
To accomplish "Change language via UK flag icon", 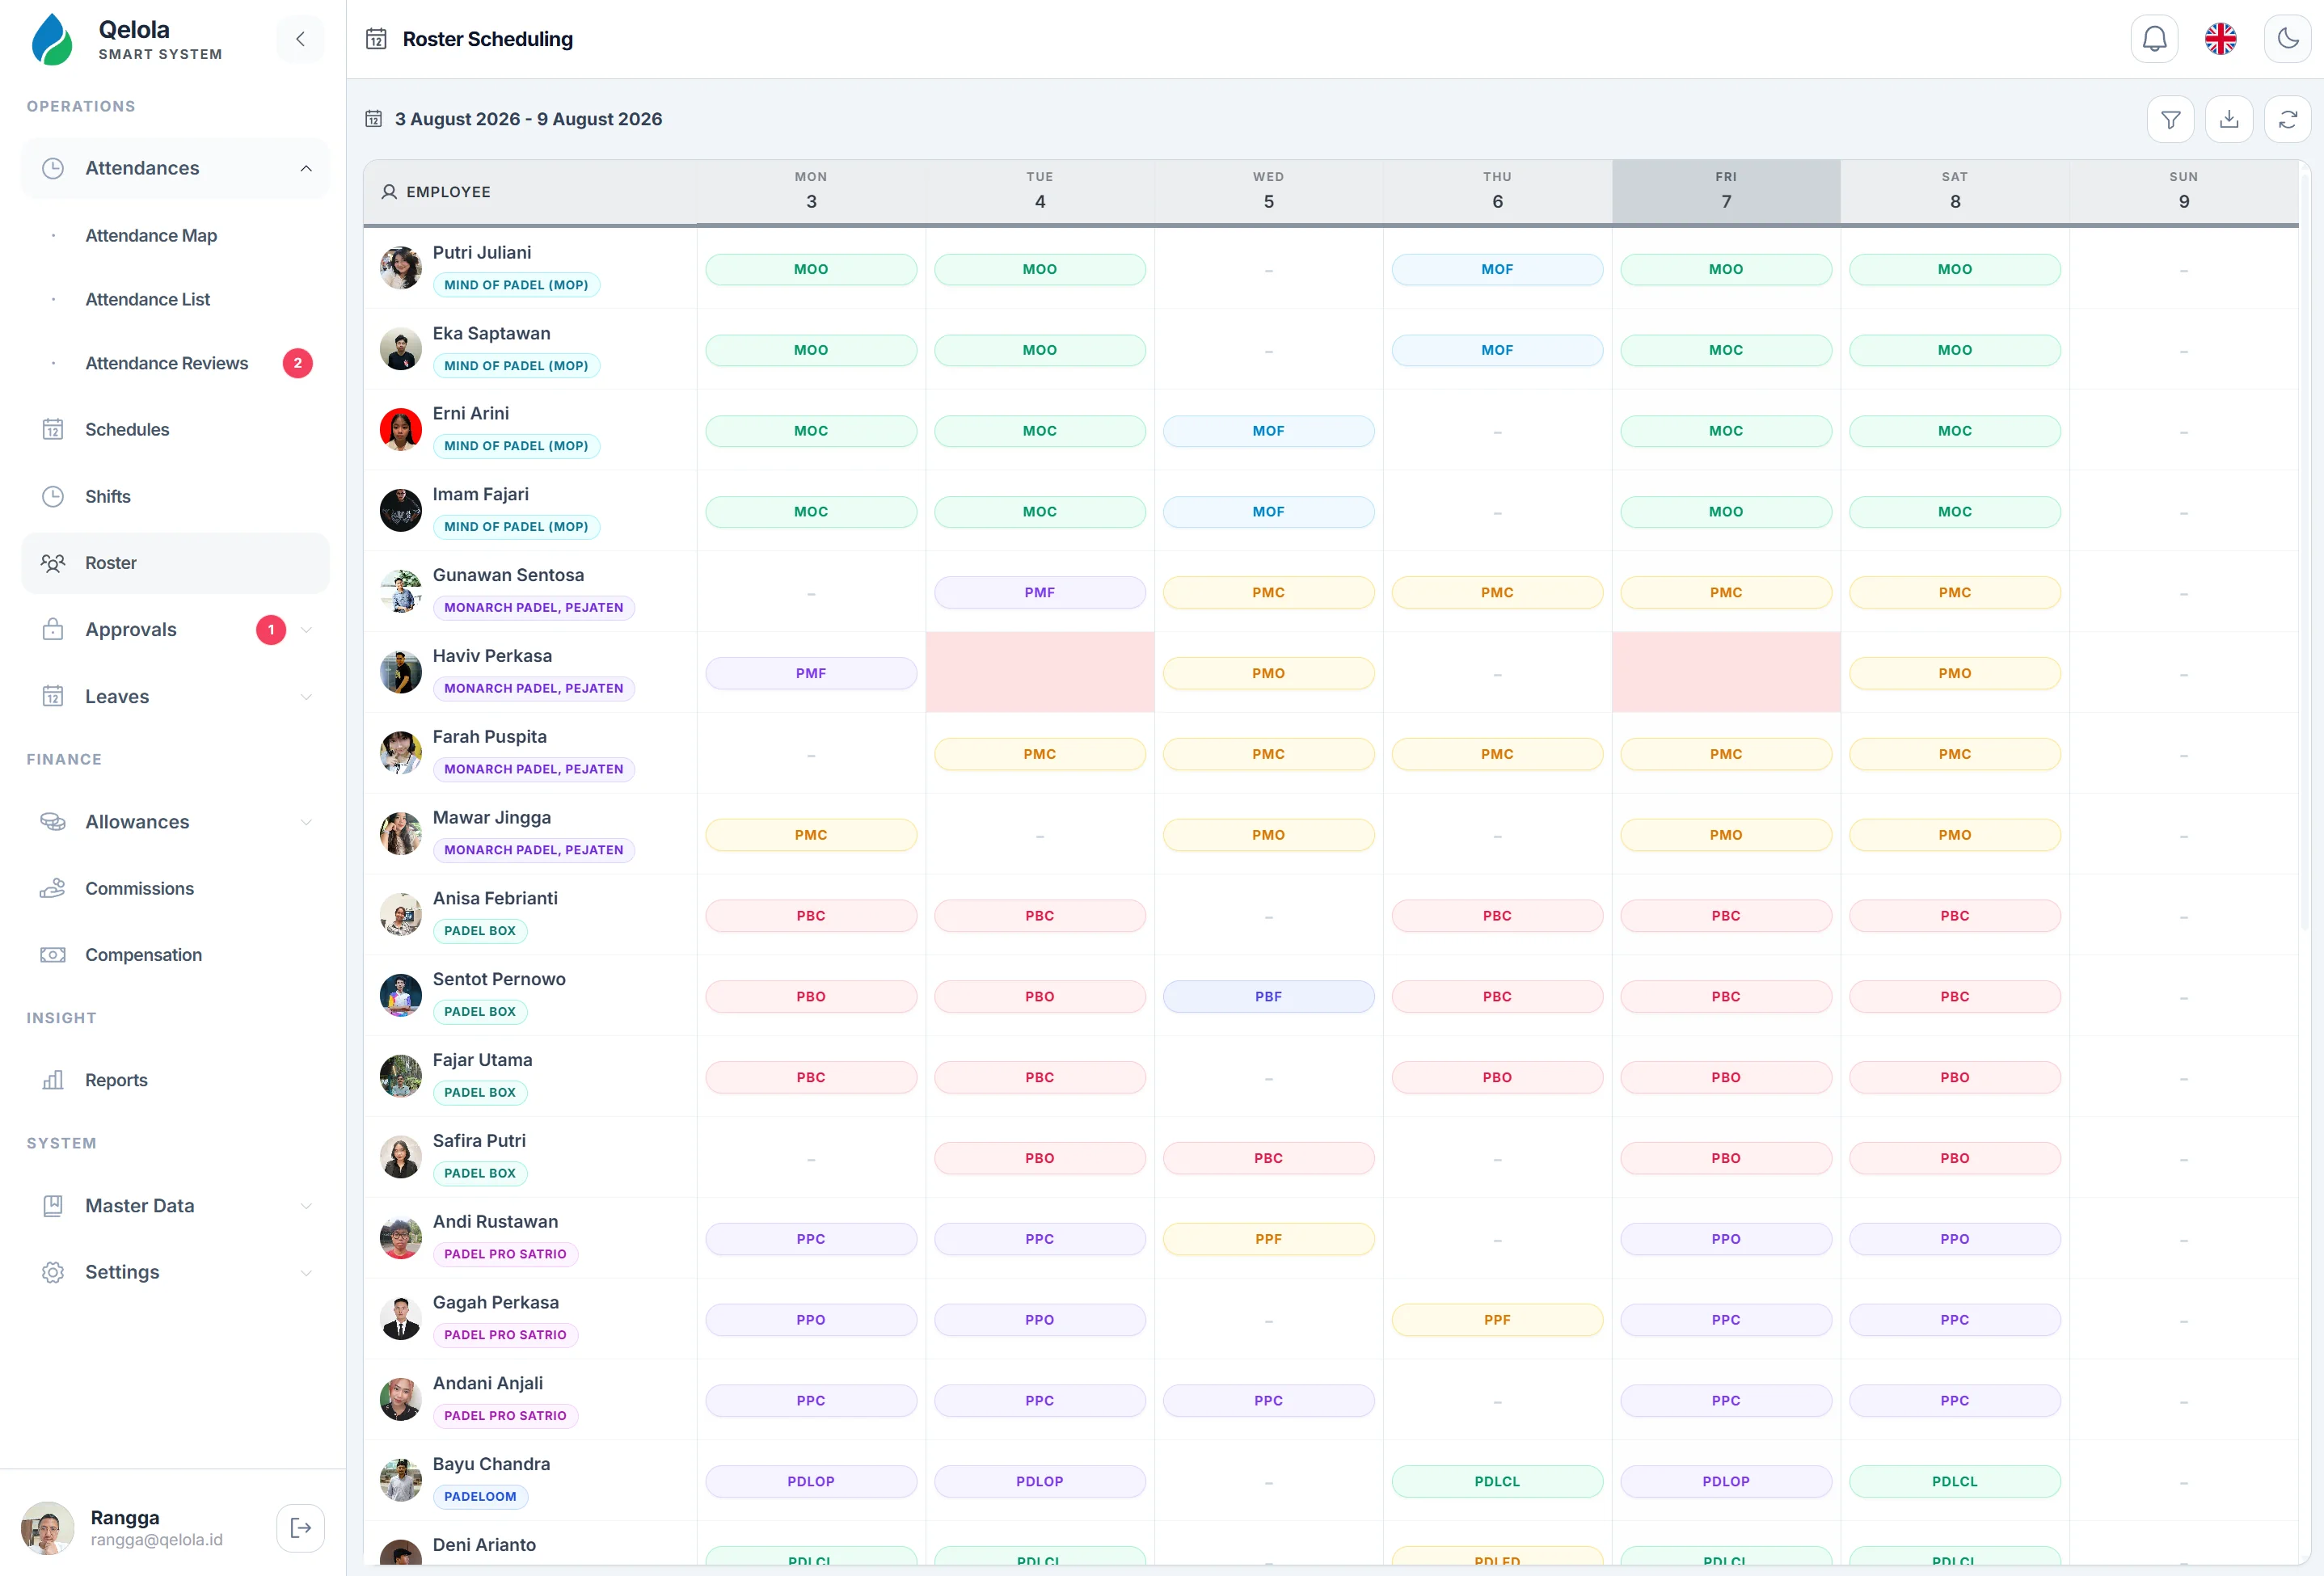I will (x=2220, y=39).
